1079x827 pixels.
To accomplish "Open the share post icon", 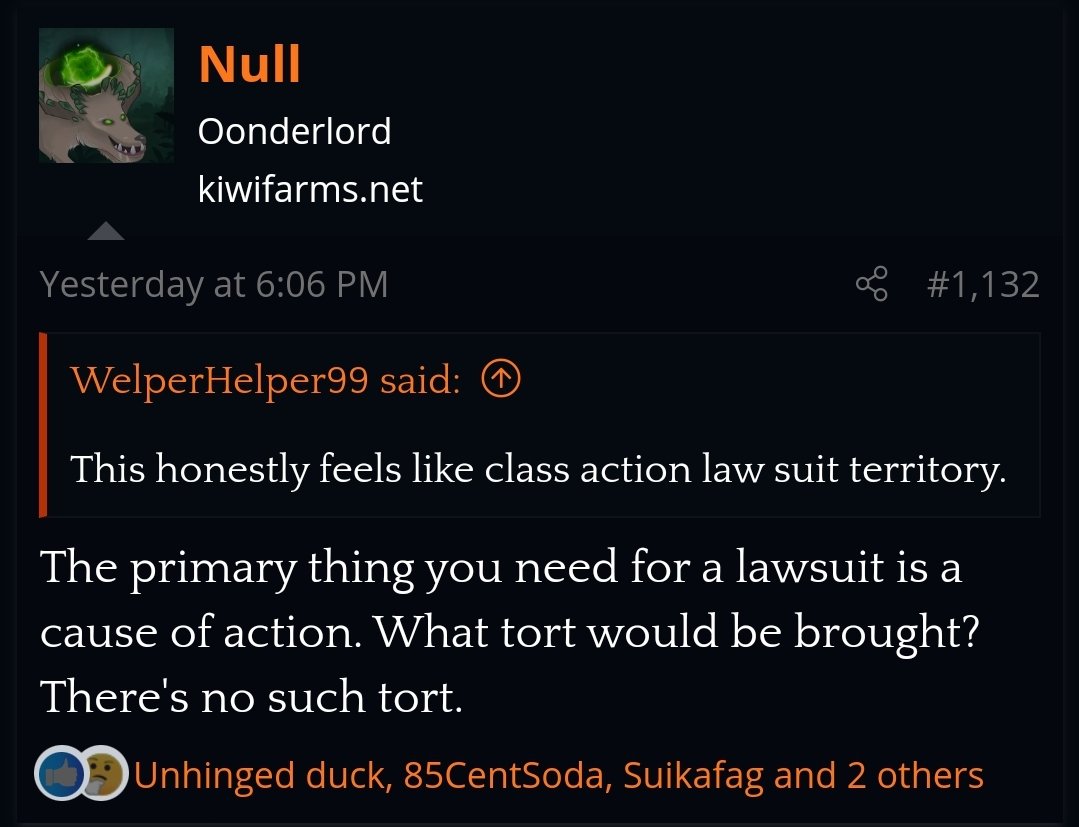I will pos(871,284).
